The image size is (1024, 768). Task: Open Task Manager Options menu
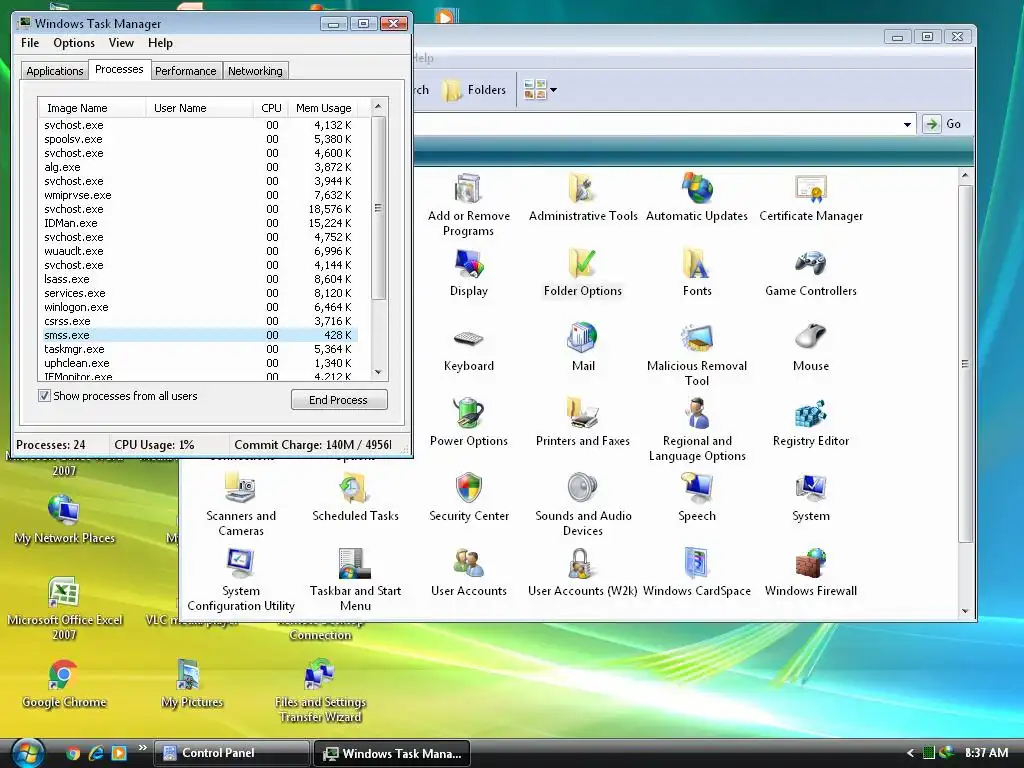click(x=74, y=43)
